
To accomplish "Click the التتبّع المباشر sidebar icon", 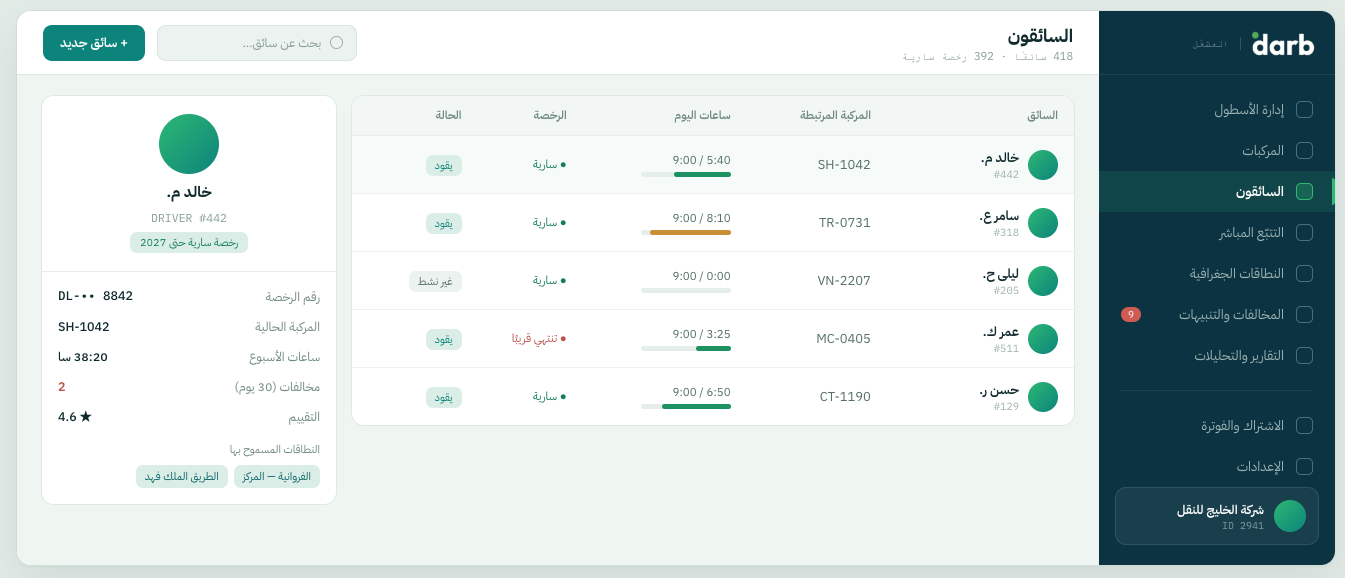I will 1304,233.
